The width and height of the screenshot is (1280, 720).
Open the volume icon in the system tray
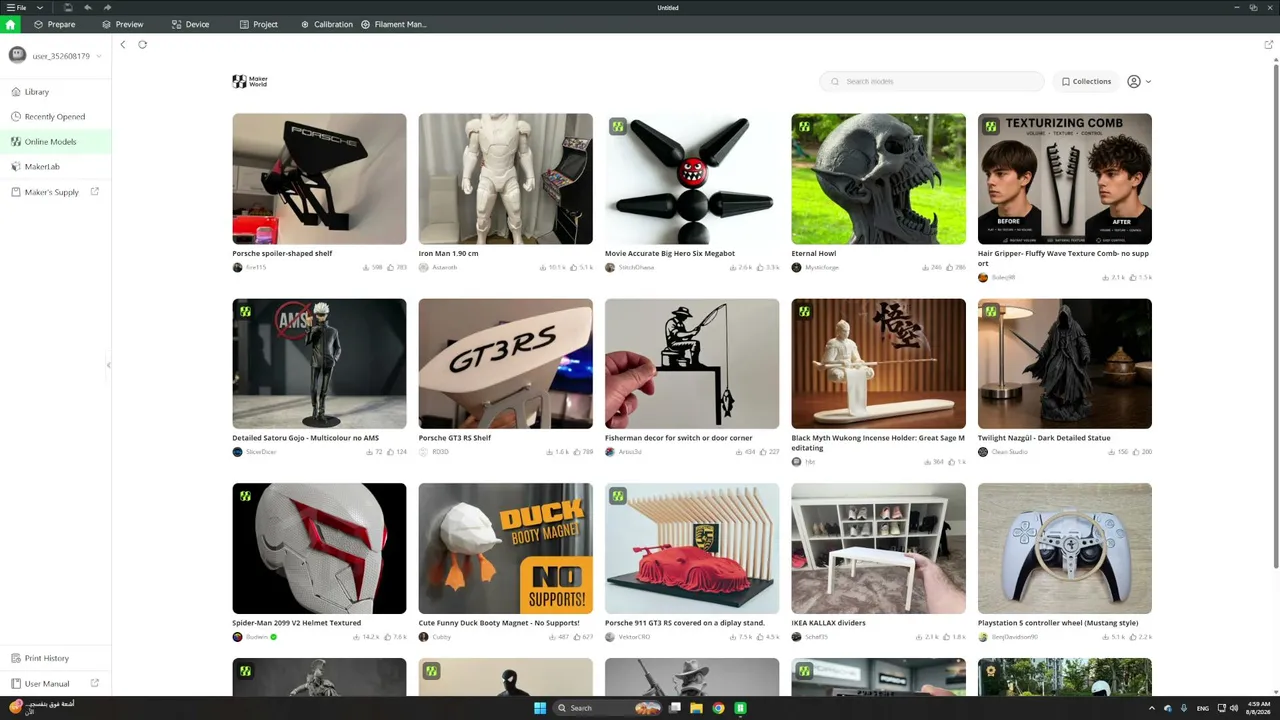coord(1233,708)
